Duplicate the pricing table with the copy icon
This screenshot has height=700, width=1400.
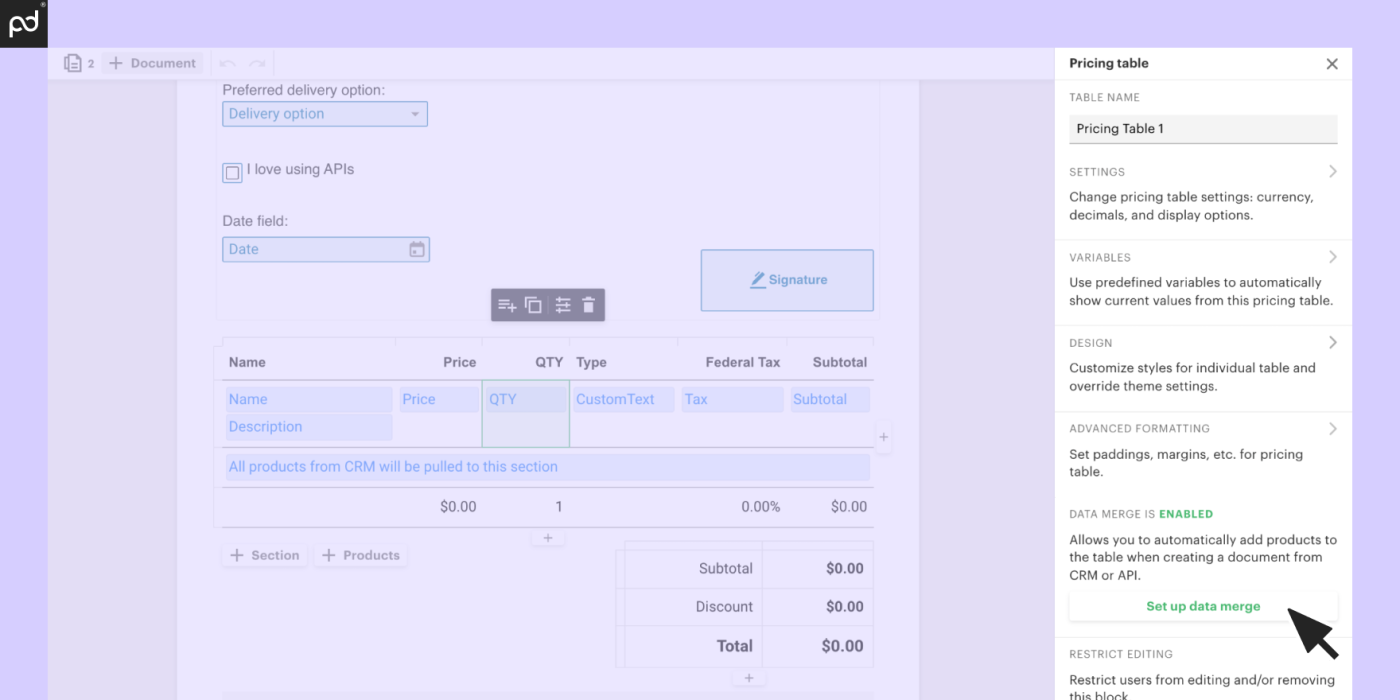click(533, 305)
